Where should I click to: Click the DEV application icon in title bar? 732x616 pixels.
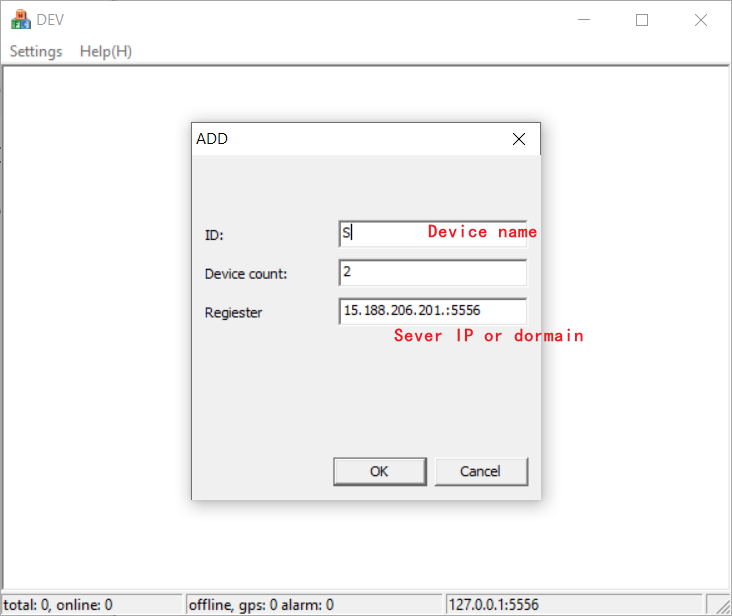pos(20,20)
